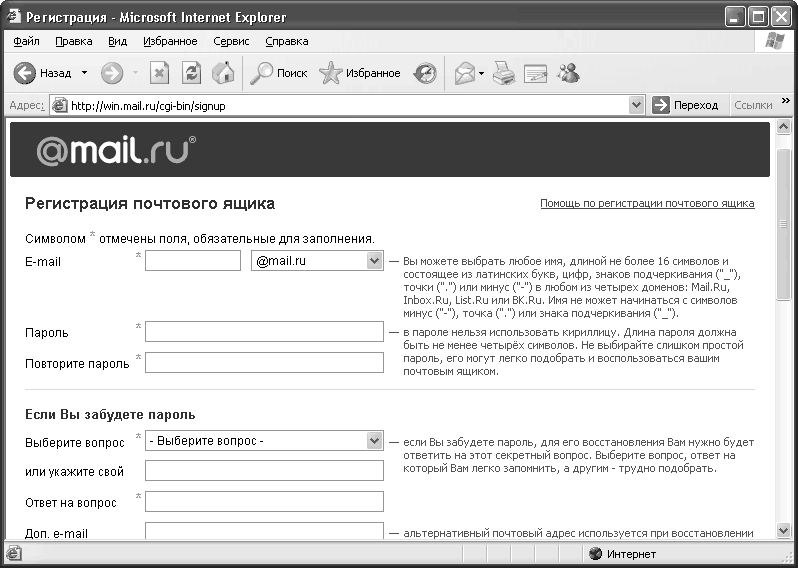Click the Доп. e-mail input field
This screenshot has width=798, height=568.
pos(264,530)
